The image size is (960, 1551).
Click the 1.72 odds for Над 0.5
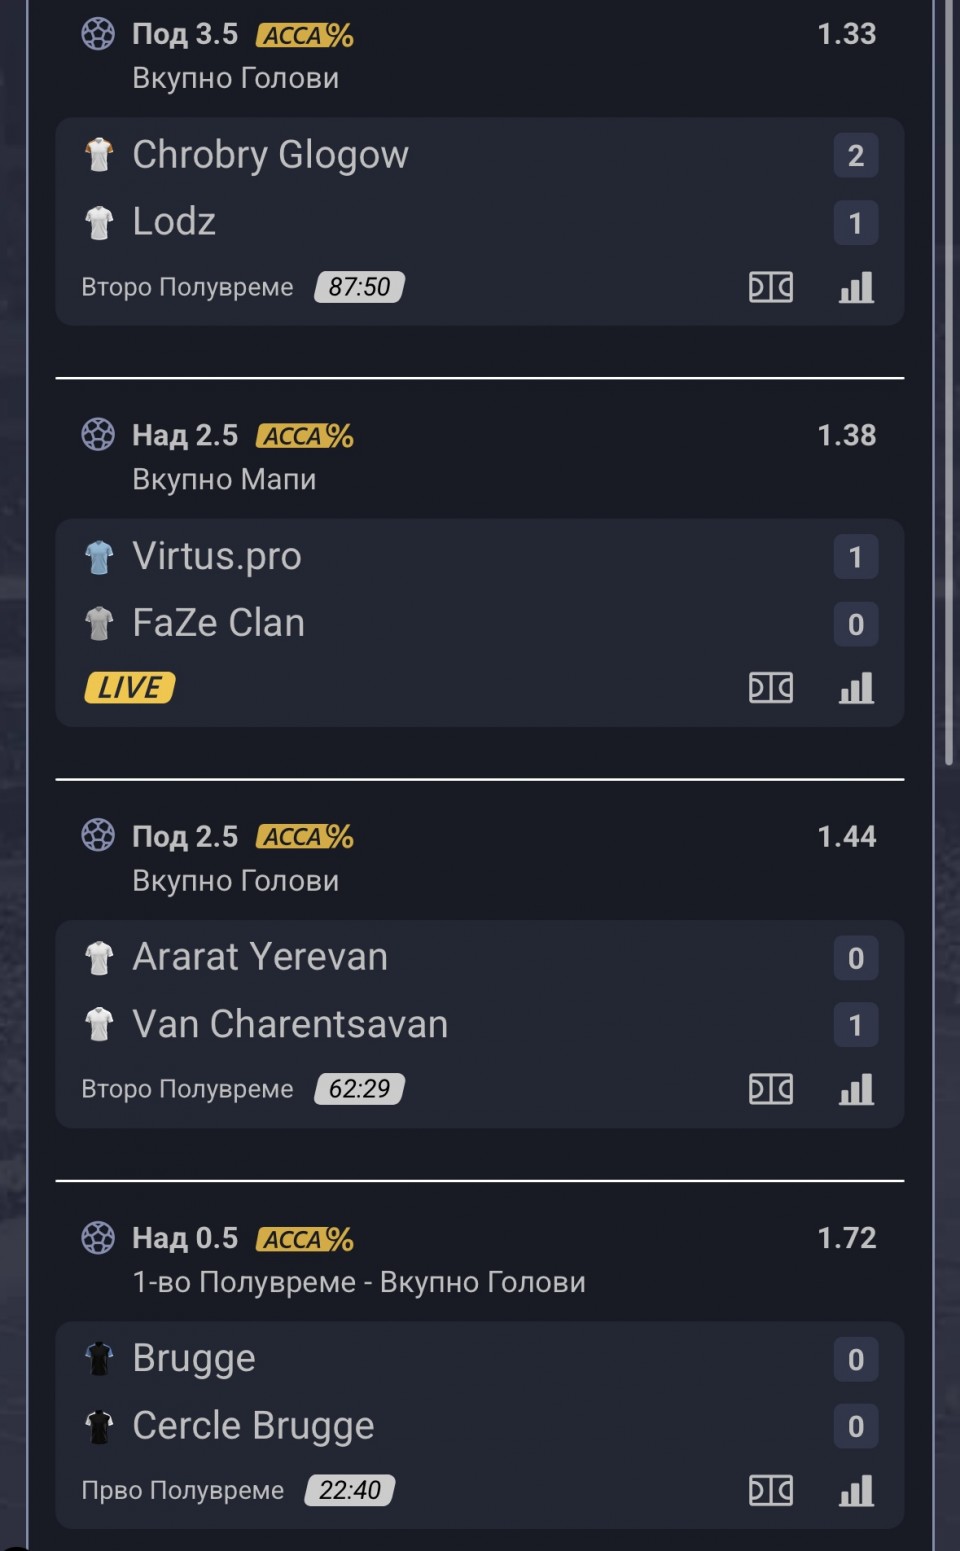[x=846, y=1238]
